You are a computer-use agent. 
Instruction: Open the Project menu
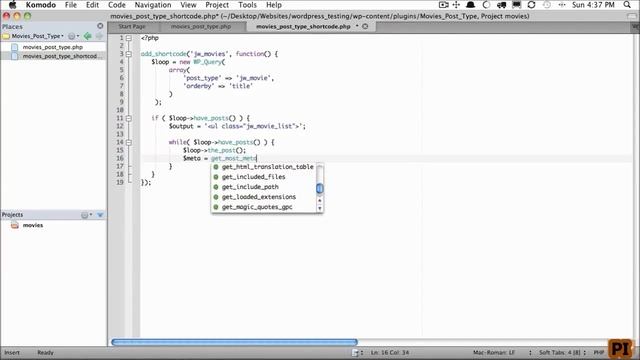point(217,5)
